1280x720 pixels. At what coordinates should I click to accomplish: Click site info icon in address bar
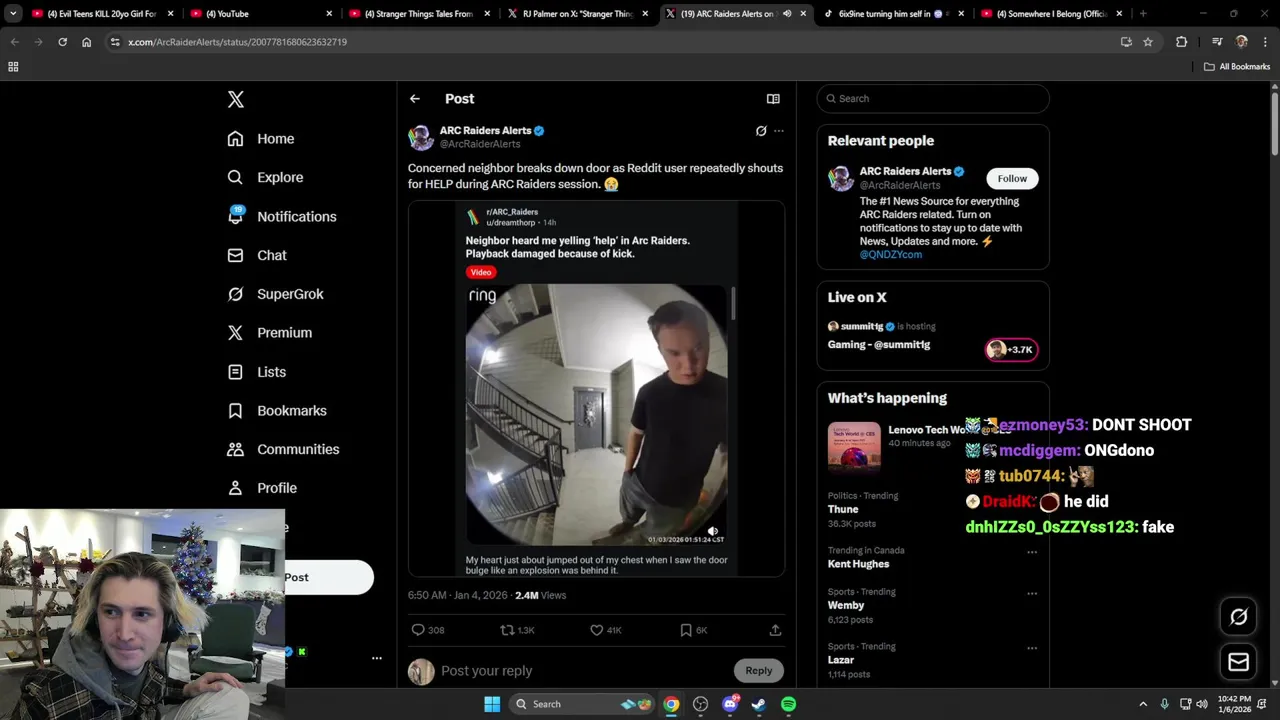coord(115,42)
